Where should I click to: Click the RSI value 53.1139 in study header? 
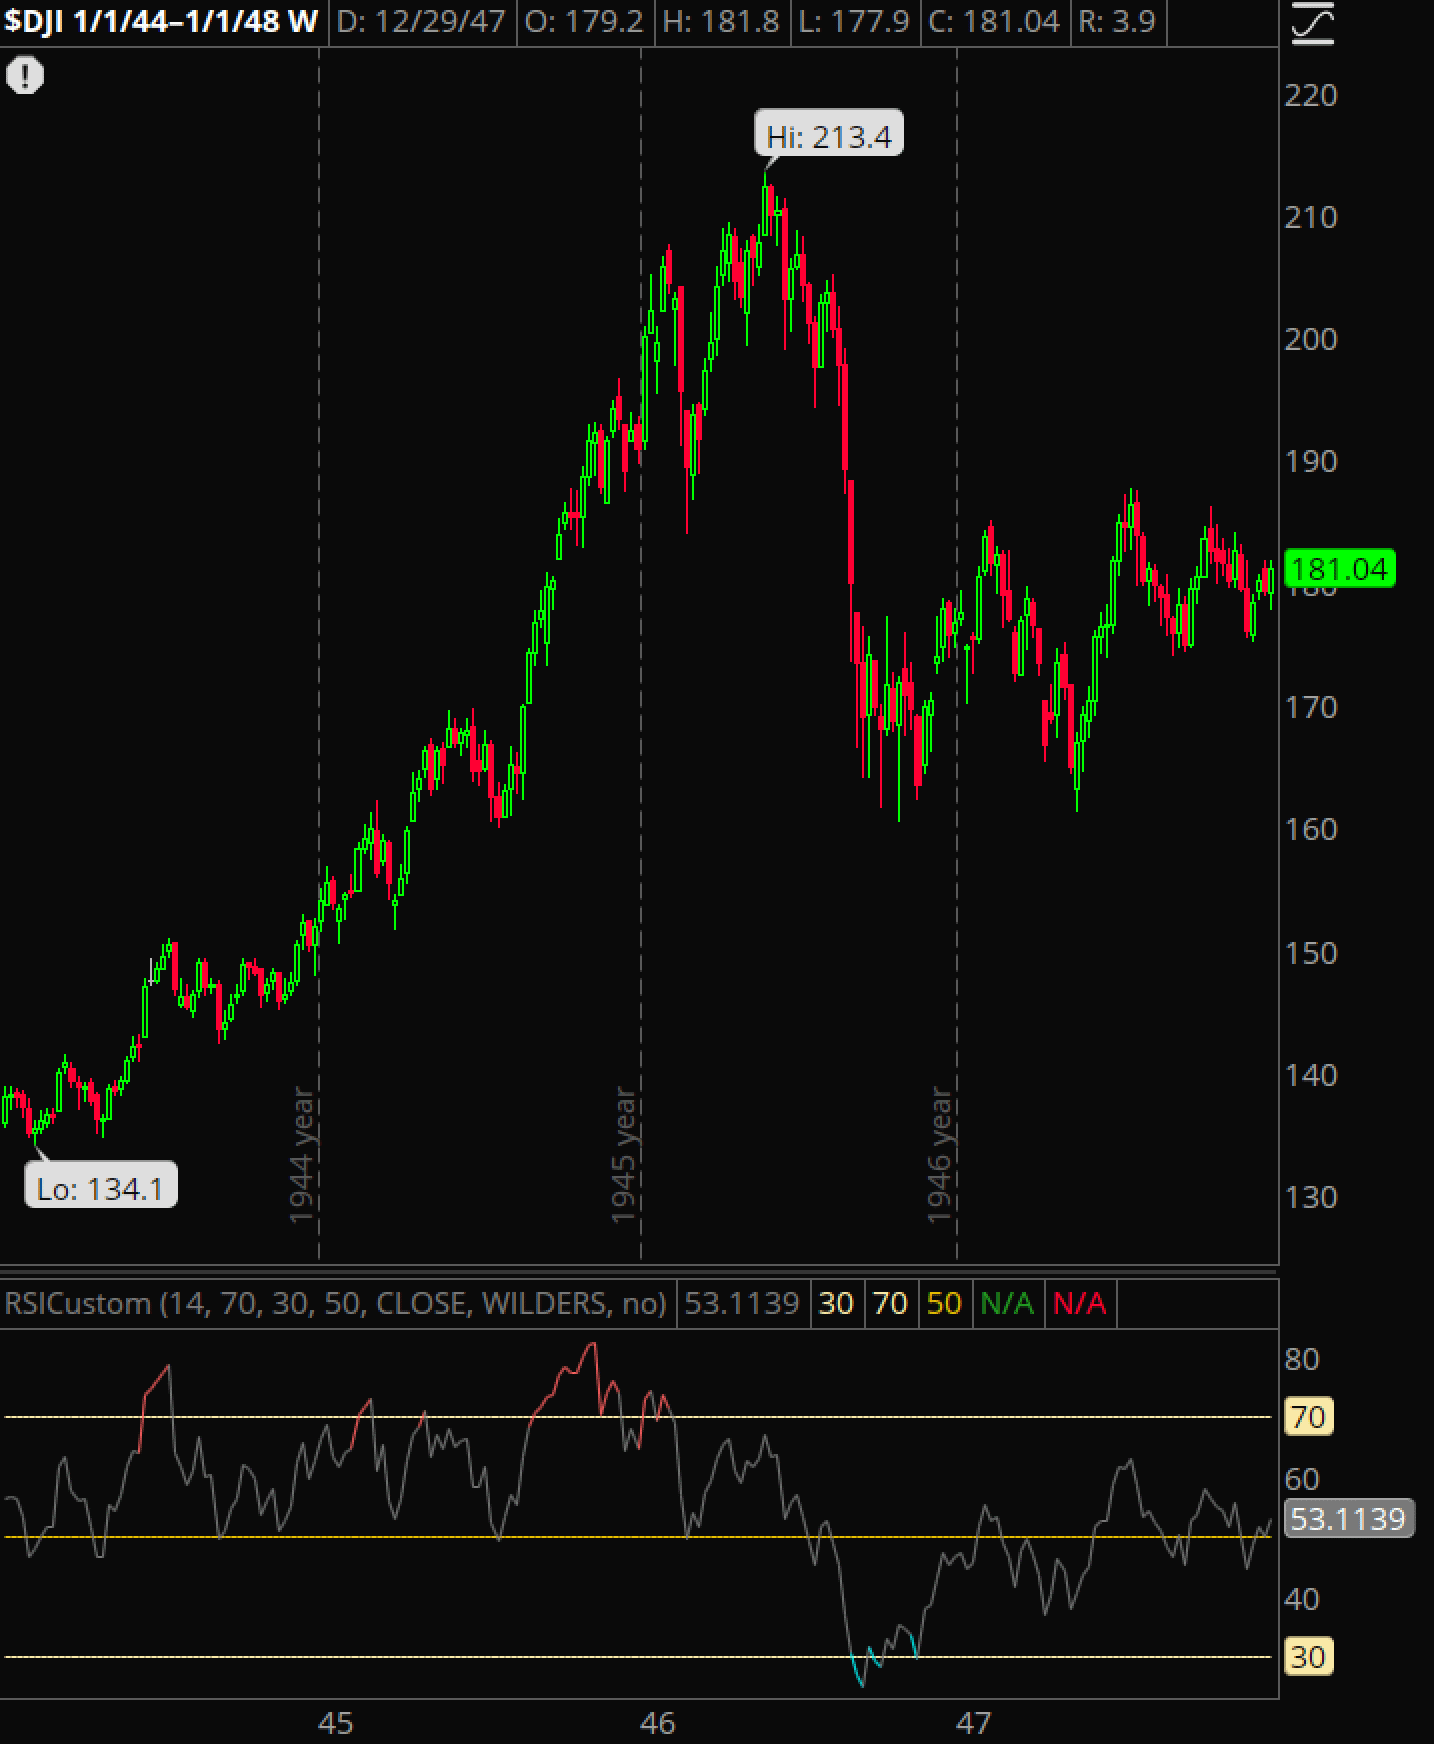click(741, 1303)
